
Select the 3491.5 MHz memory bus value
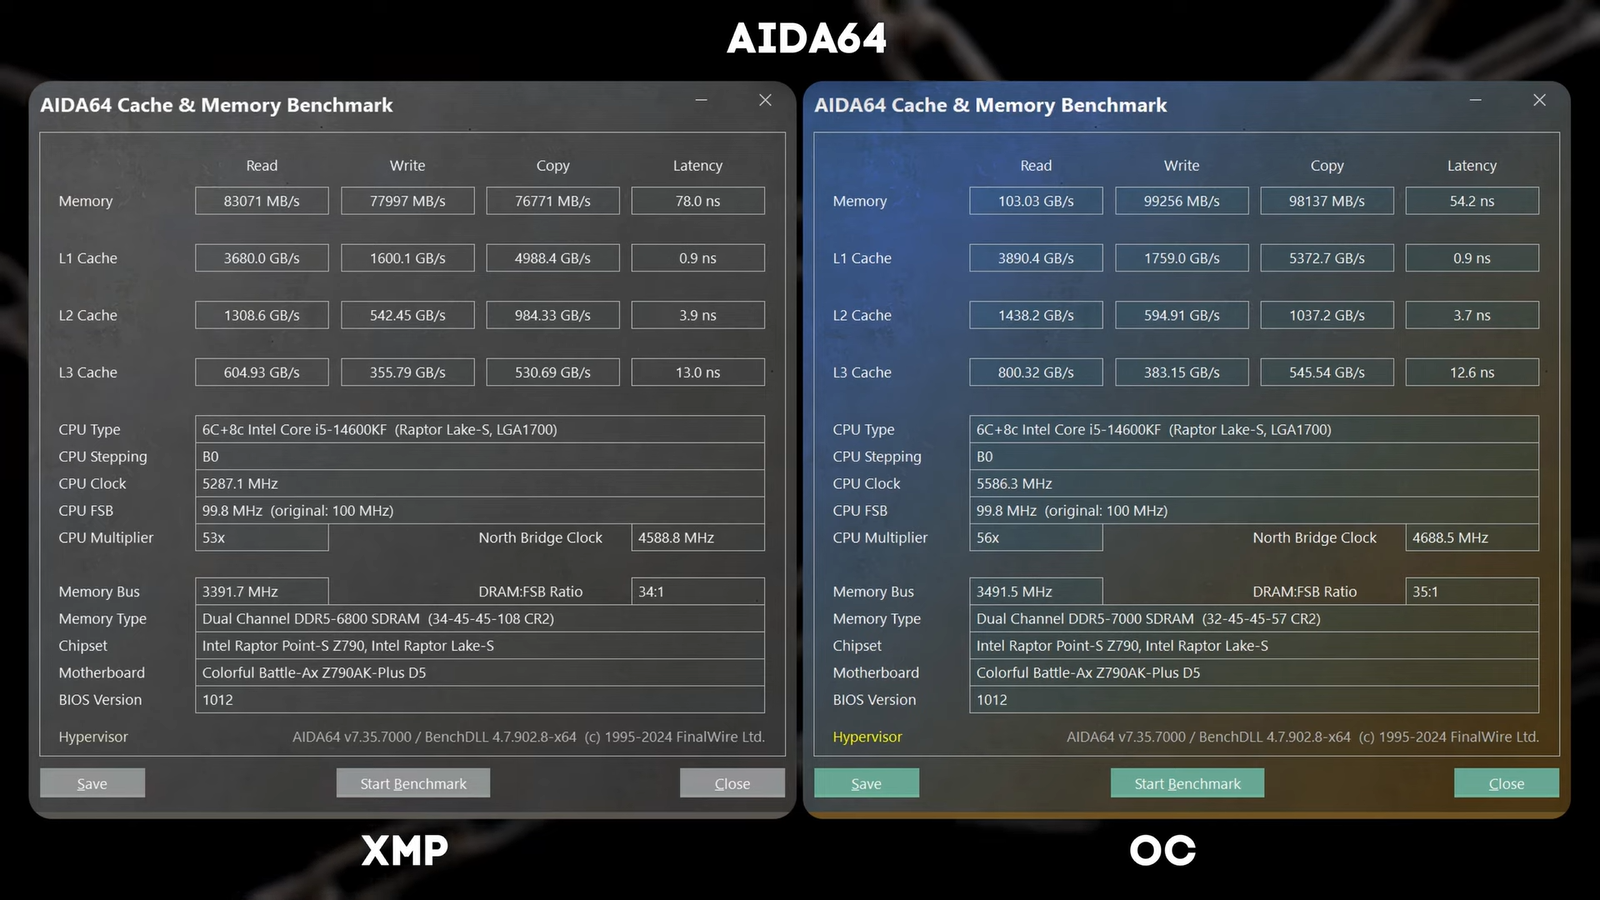coord(1036,592)
